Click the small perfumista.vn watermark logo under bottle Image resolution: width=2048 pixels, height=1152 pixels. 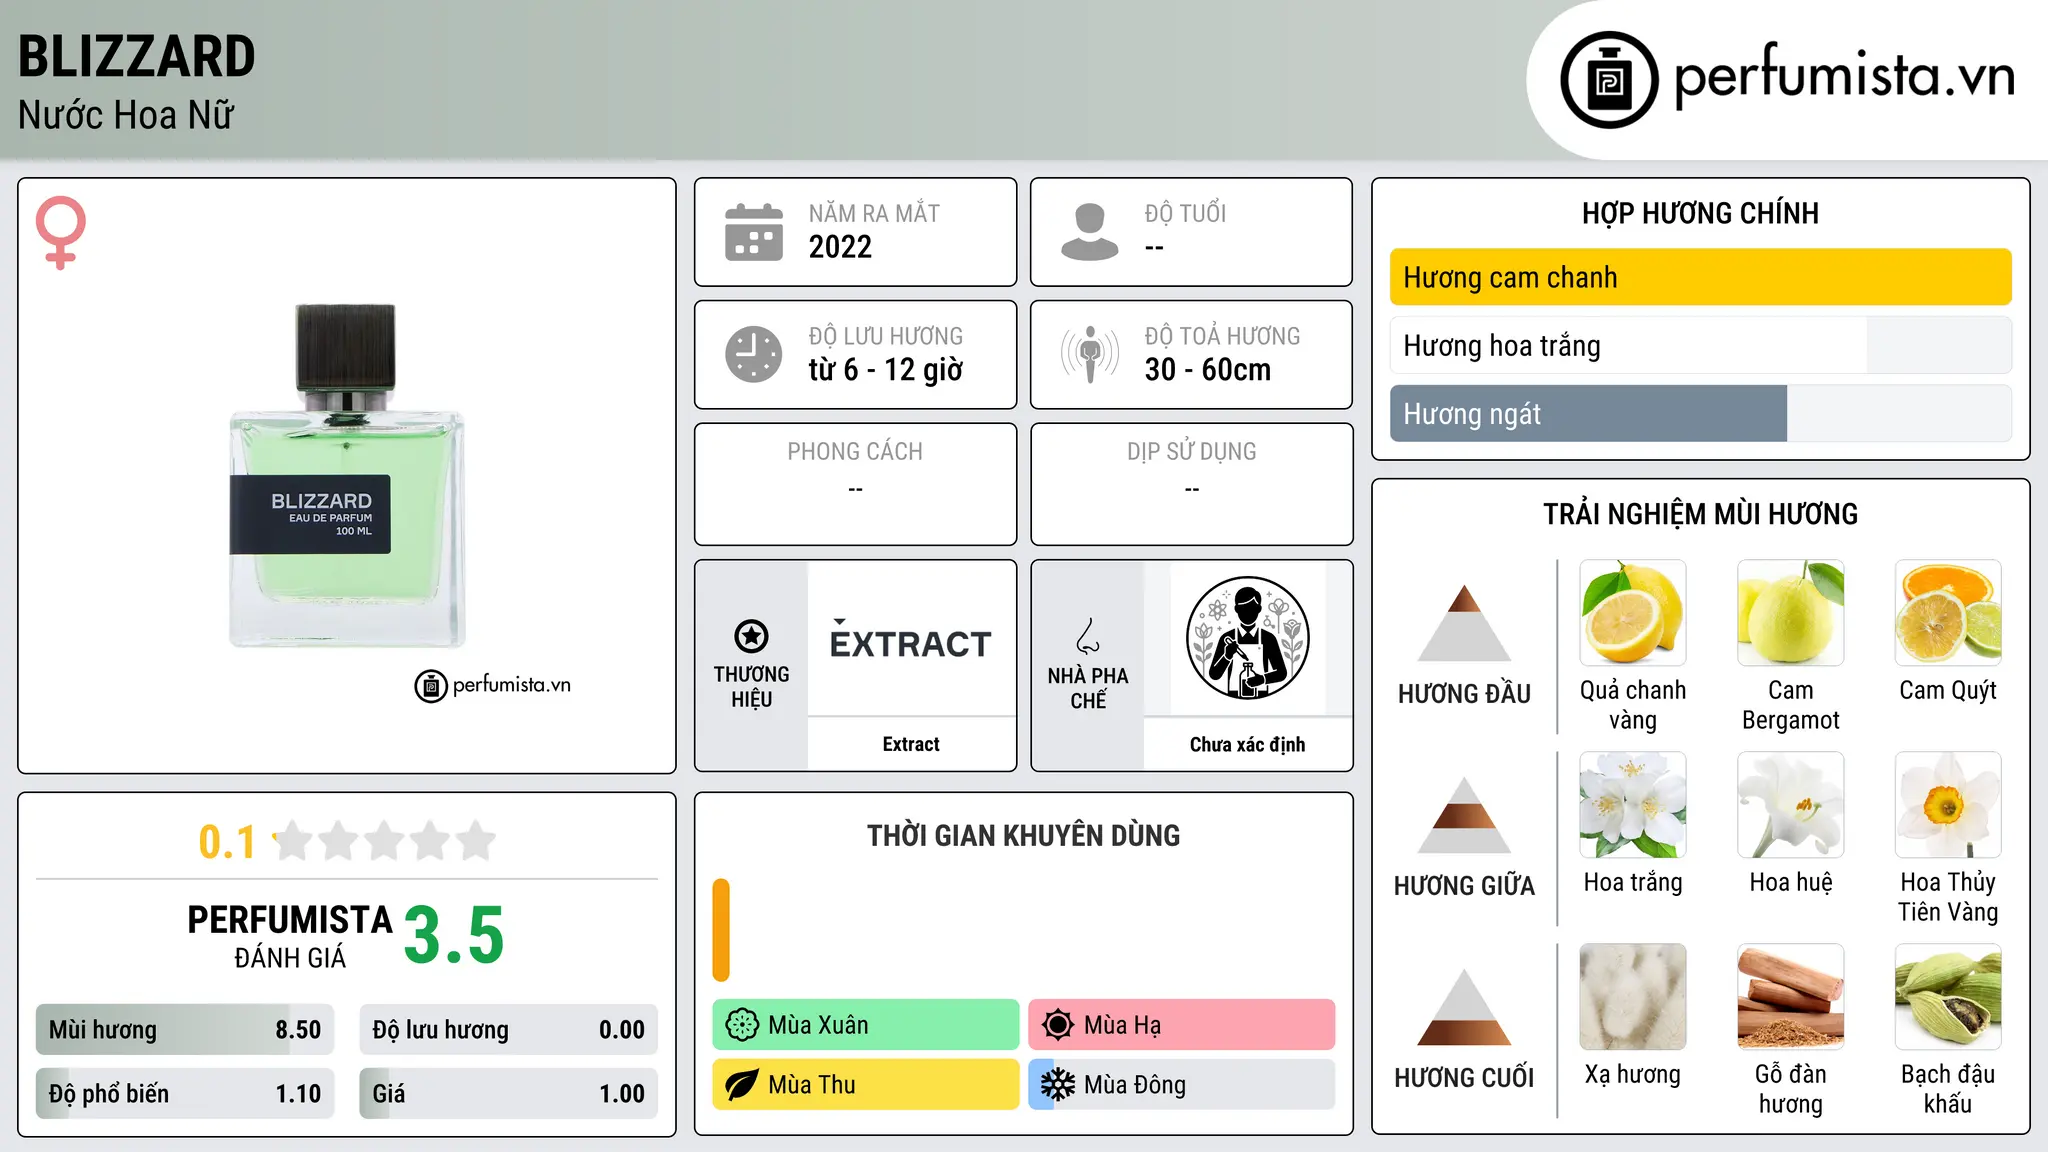[x=492, y=686]
